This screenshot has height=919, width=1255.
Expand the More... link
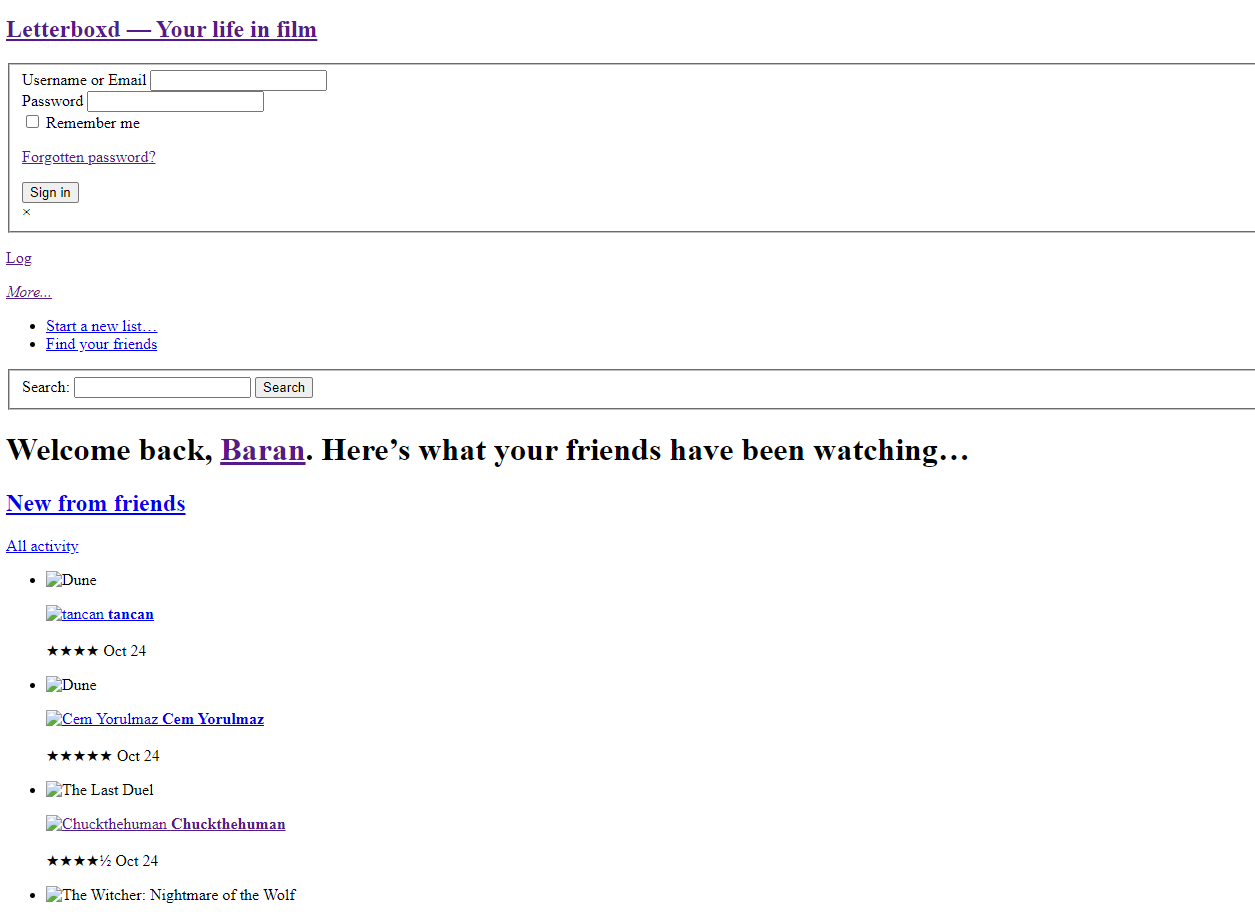pos(29,292)
